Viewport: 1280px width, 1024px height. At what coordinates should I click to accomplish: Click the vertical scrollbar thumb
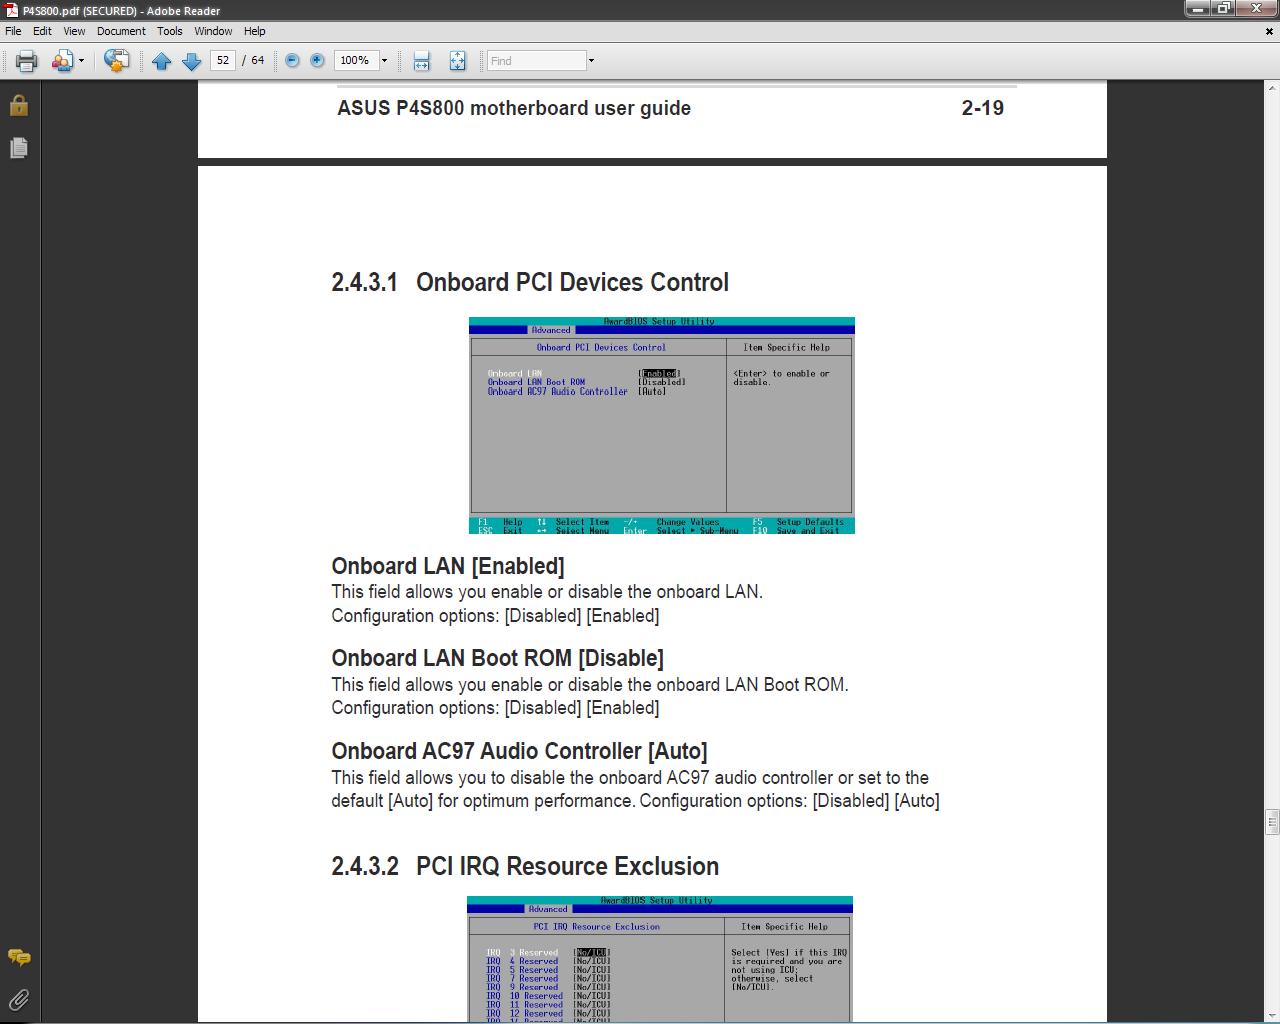pos(1272,822)
